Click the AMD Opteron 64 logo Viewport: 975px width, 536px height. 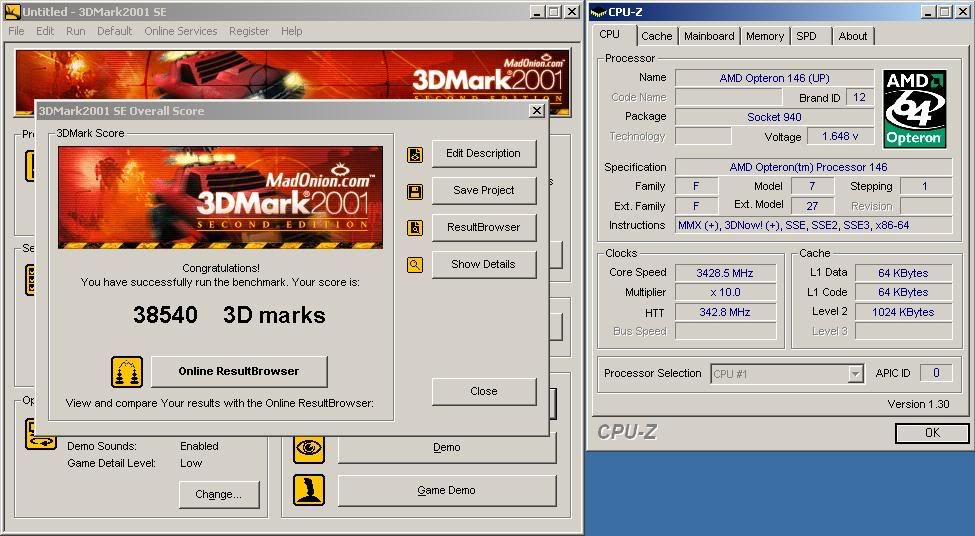coord(915,109)
